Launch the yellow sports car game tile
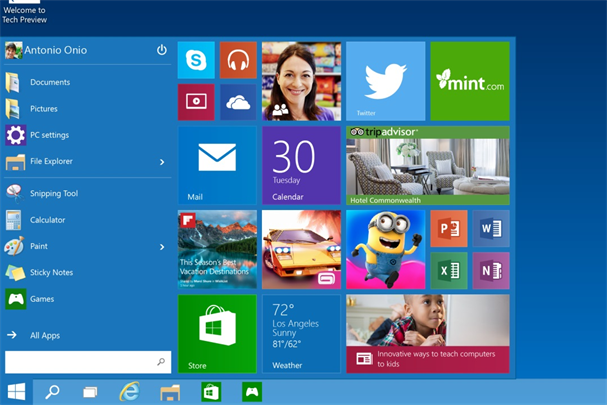 pos(301,249)
